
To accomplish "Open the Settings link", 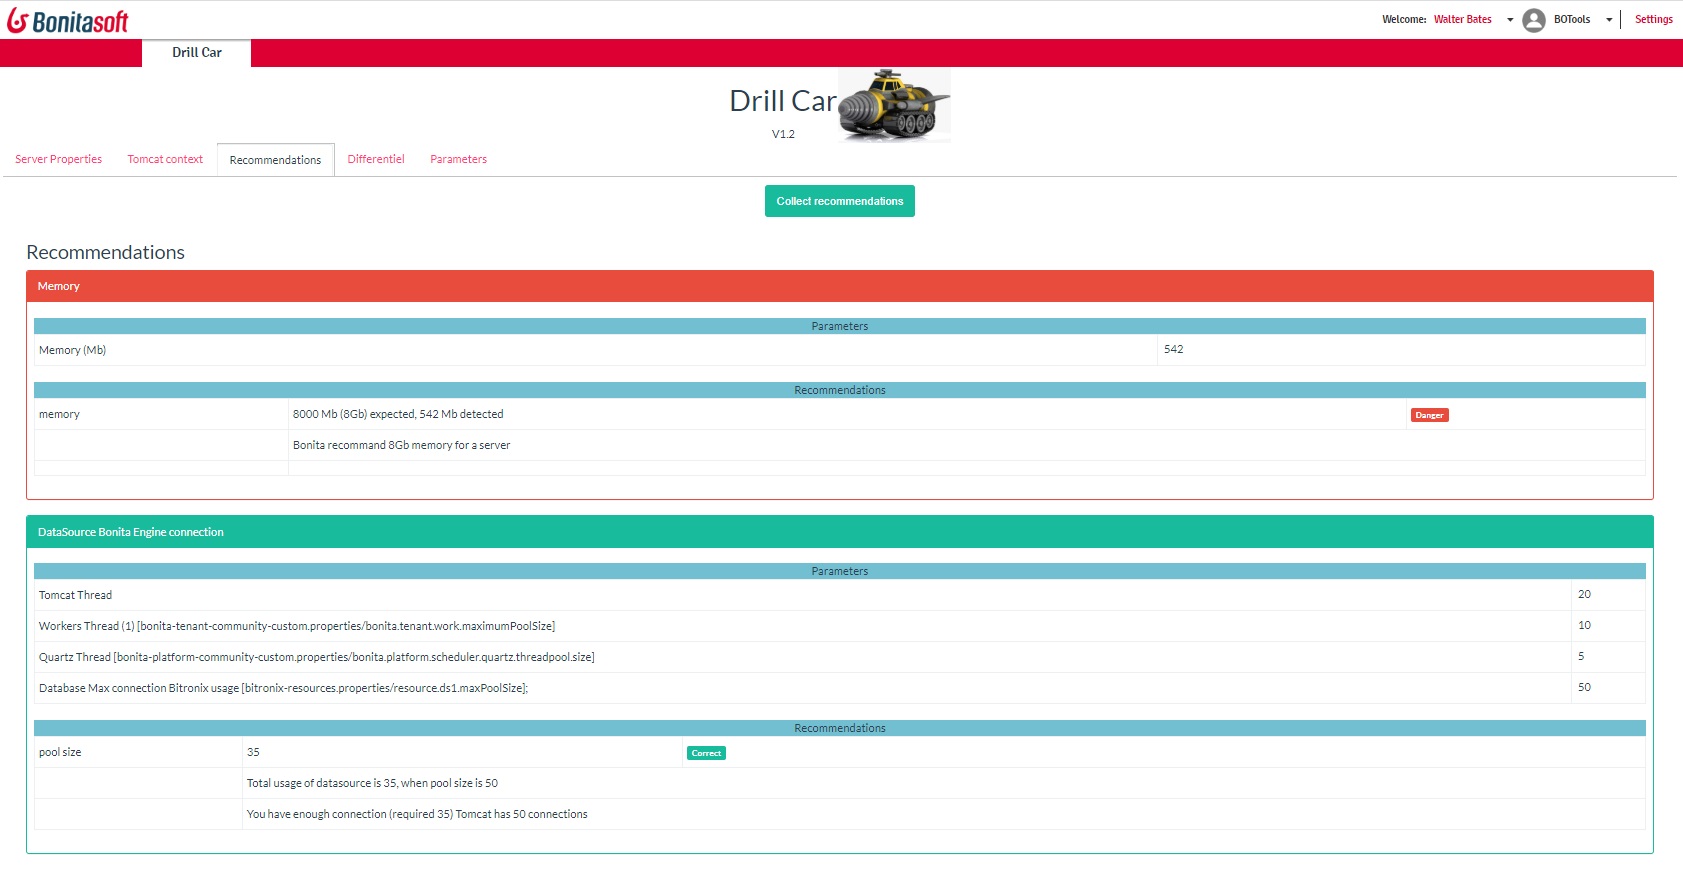I will pyautogui.click(x=1653, y=19).
